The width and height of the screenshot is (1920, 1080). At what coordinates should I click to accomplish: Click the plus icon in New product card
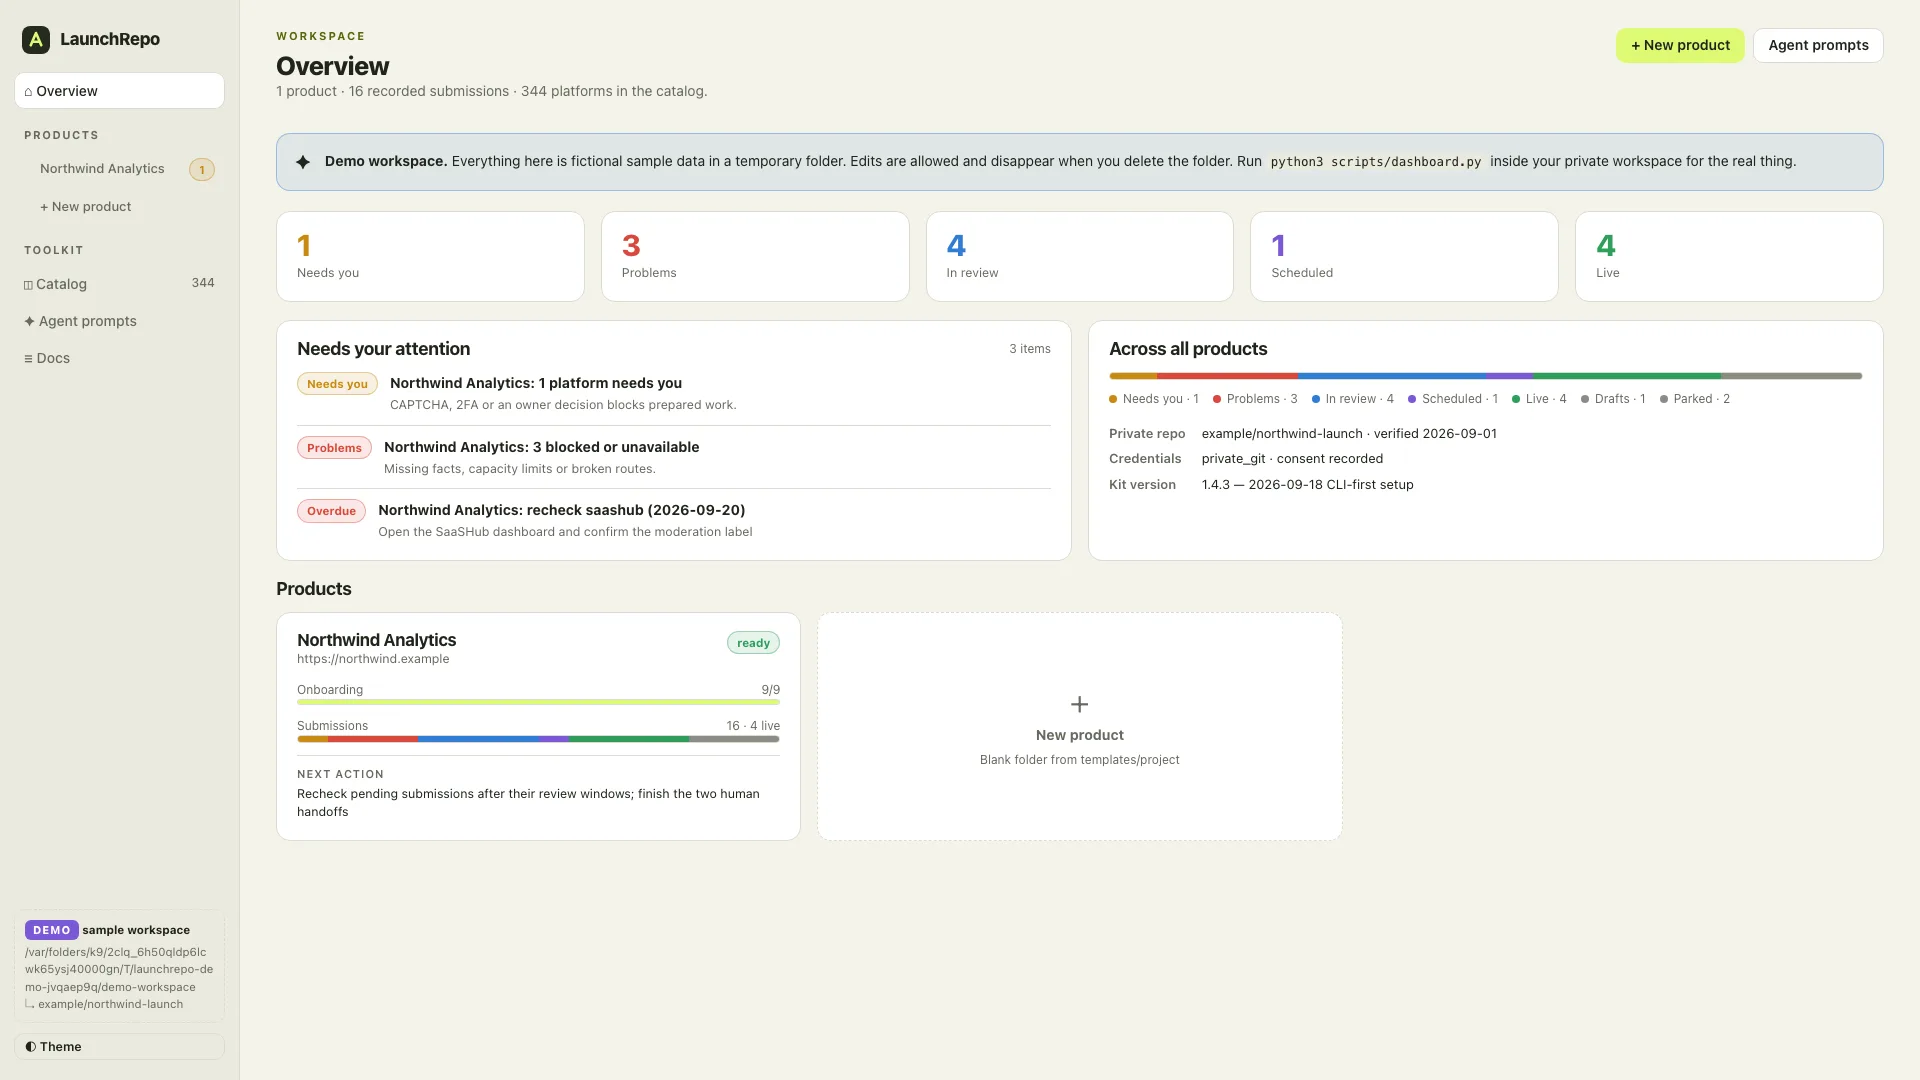click(x=1080, y=705)
